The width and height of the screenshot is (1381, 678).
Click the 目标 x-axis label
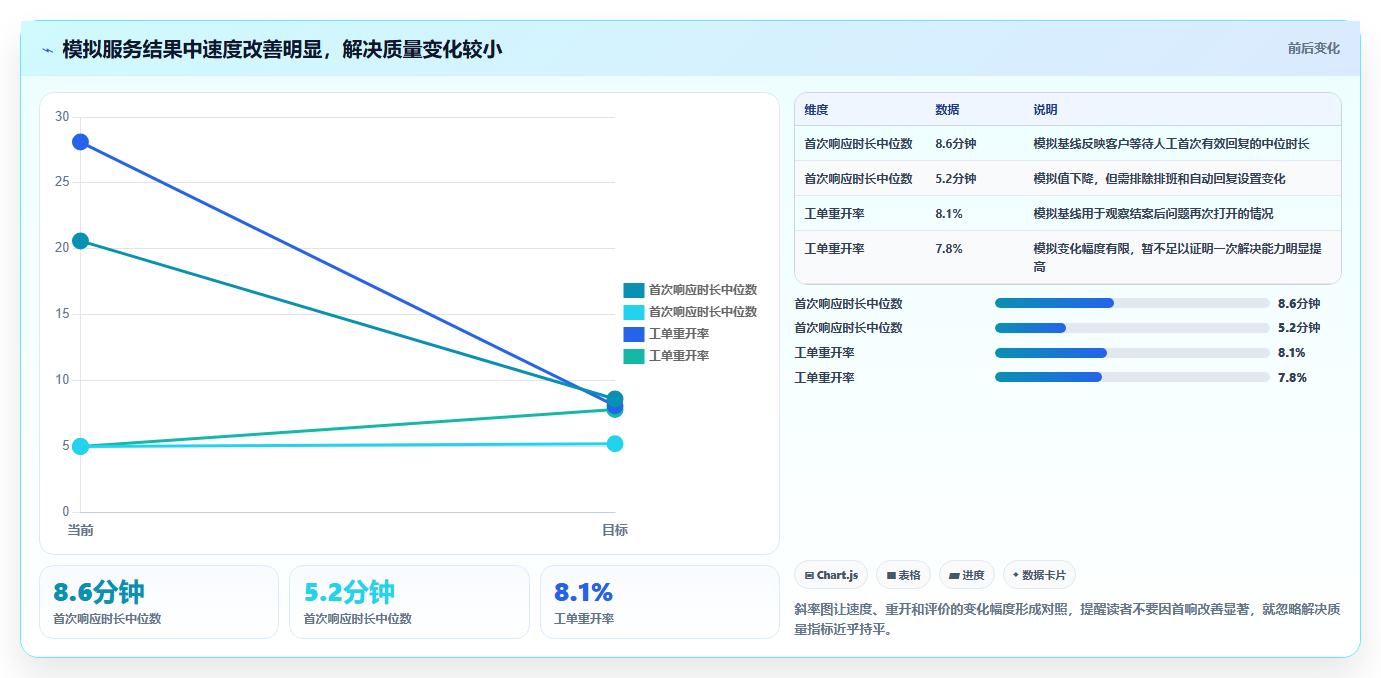coord(615,530)
